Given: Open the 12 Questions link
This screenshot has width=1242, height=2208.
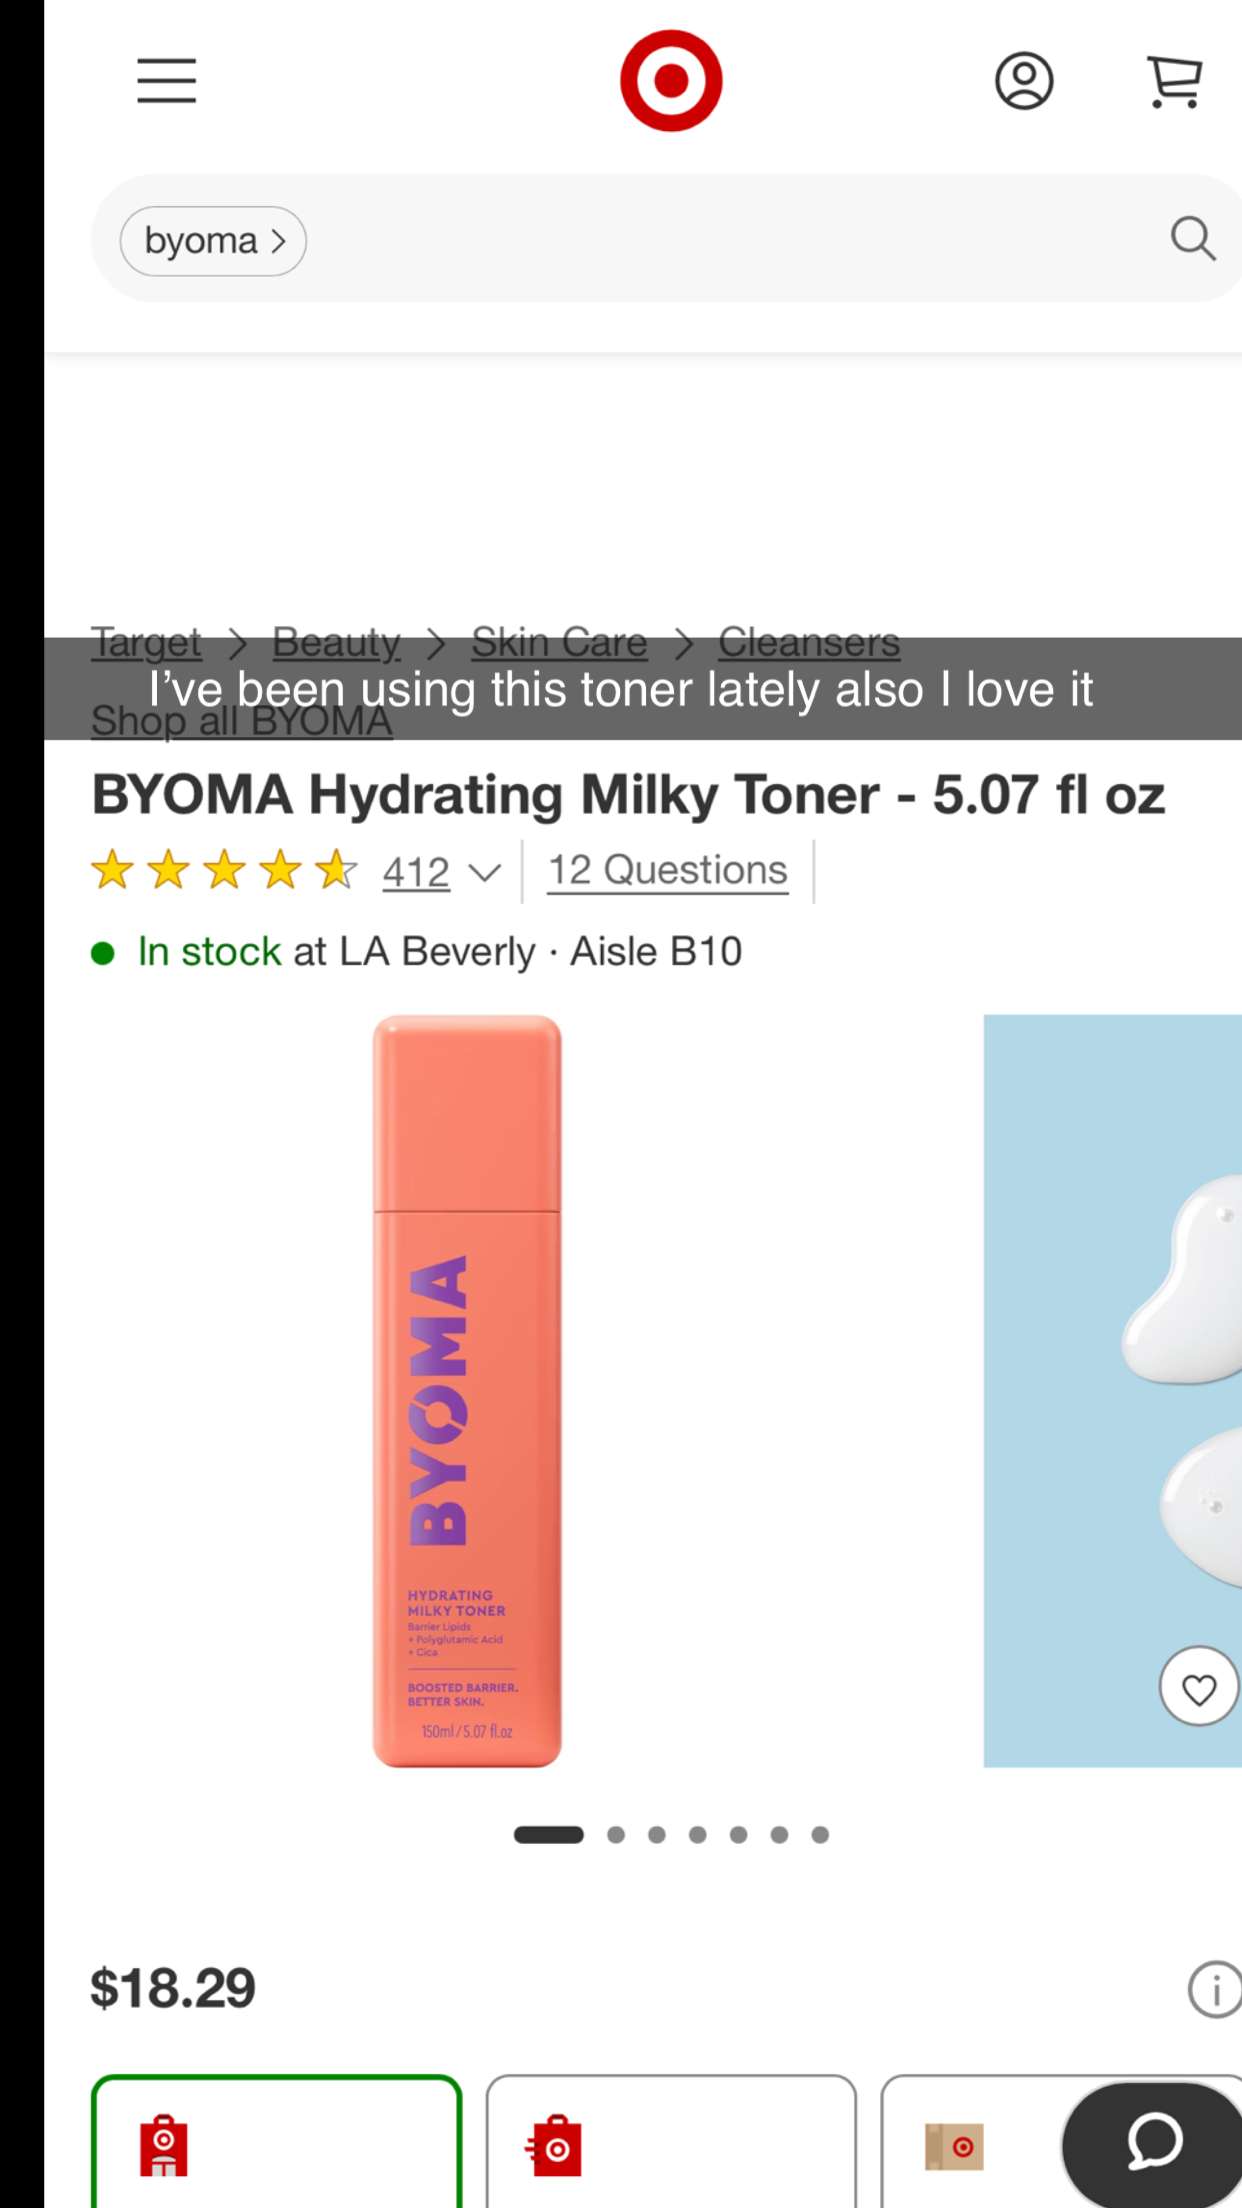Looking at the screenshot, I should tap(667, 871).
